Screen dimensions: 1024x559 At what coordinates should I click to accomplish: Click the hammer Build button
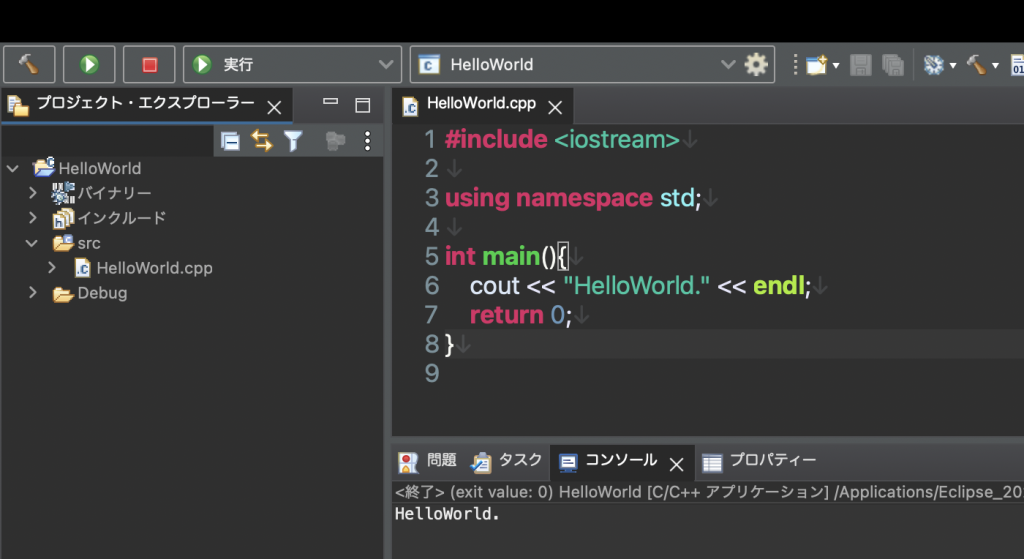tap(29, 65)
